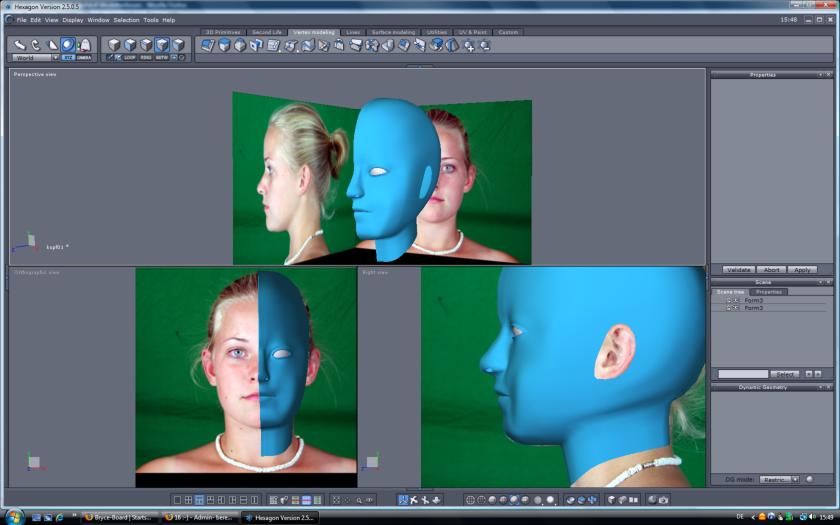Choose the white sphere display mode icon
Image resolution: width=840 pixels, height=525 pixels.
pyautogui.click(x=550, y=500)
